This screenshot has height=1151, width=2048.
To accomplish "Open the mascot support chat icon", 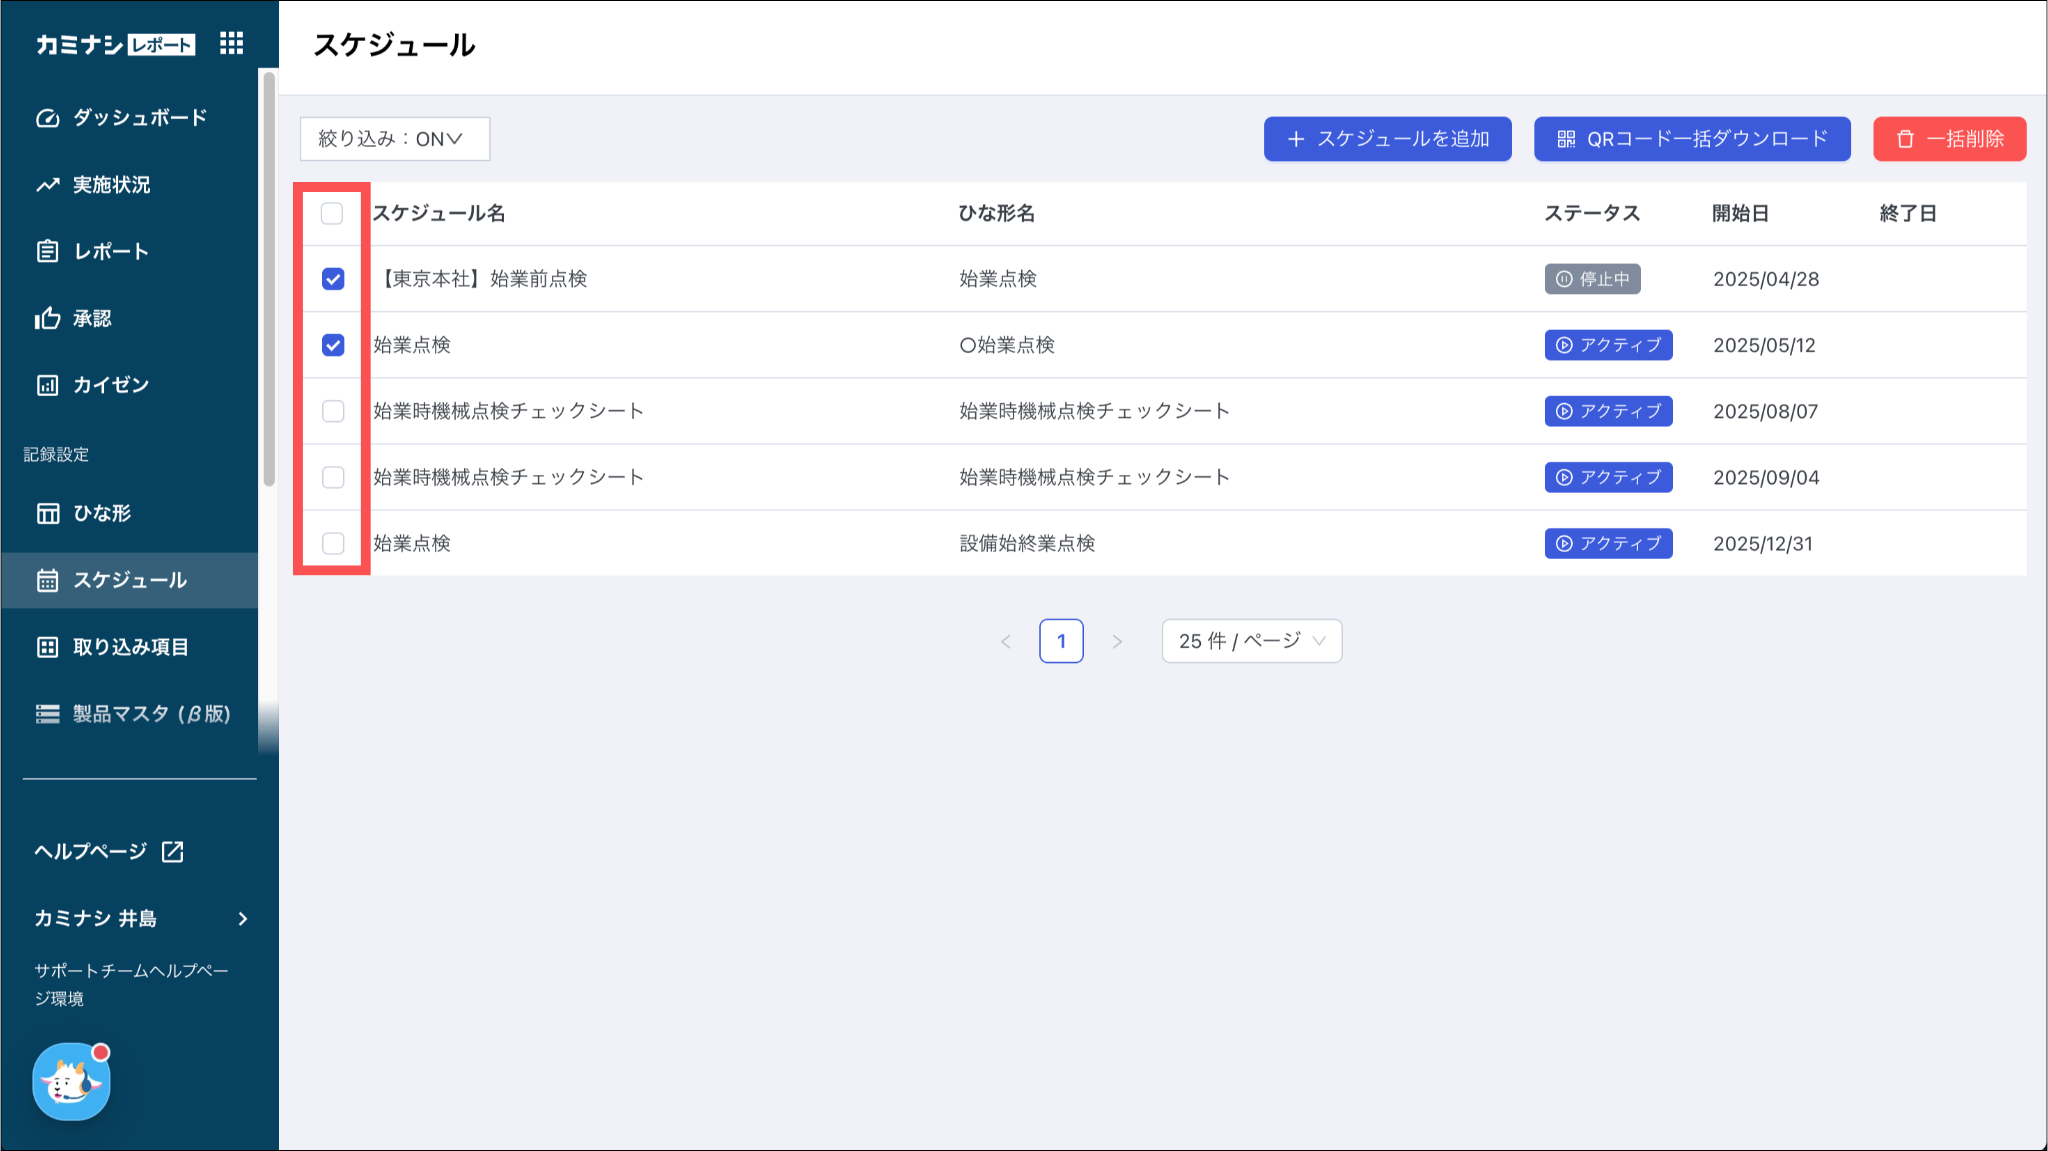I will (x=71, y=1082).
